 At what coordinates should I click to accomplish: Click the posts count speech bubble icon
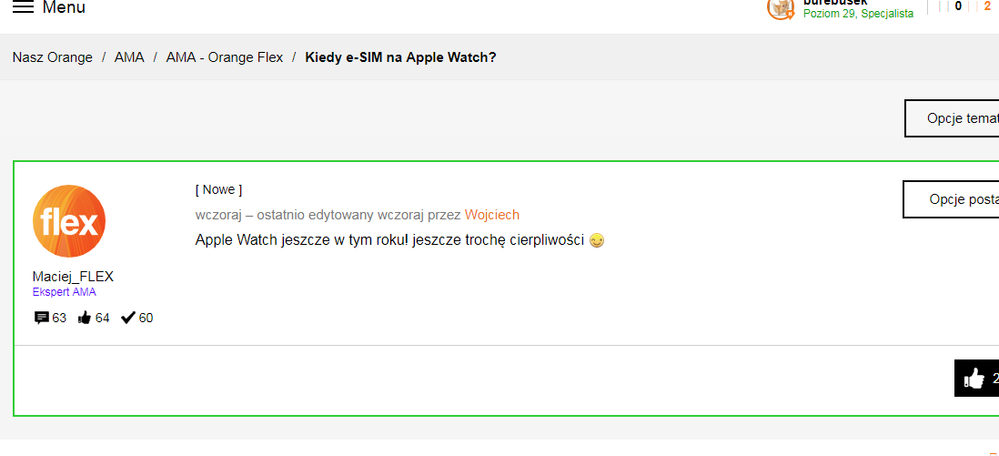(42, 318)
